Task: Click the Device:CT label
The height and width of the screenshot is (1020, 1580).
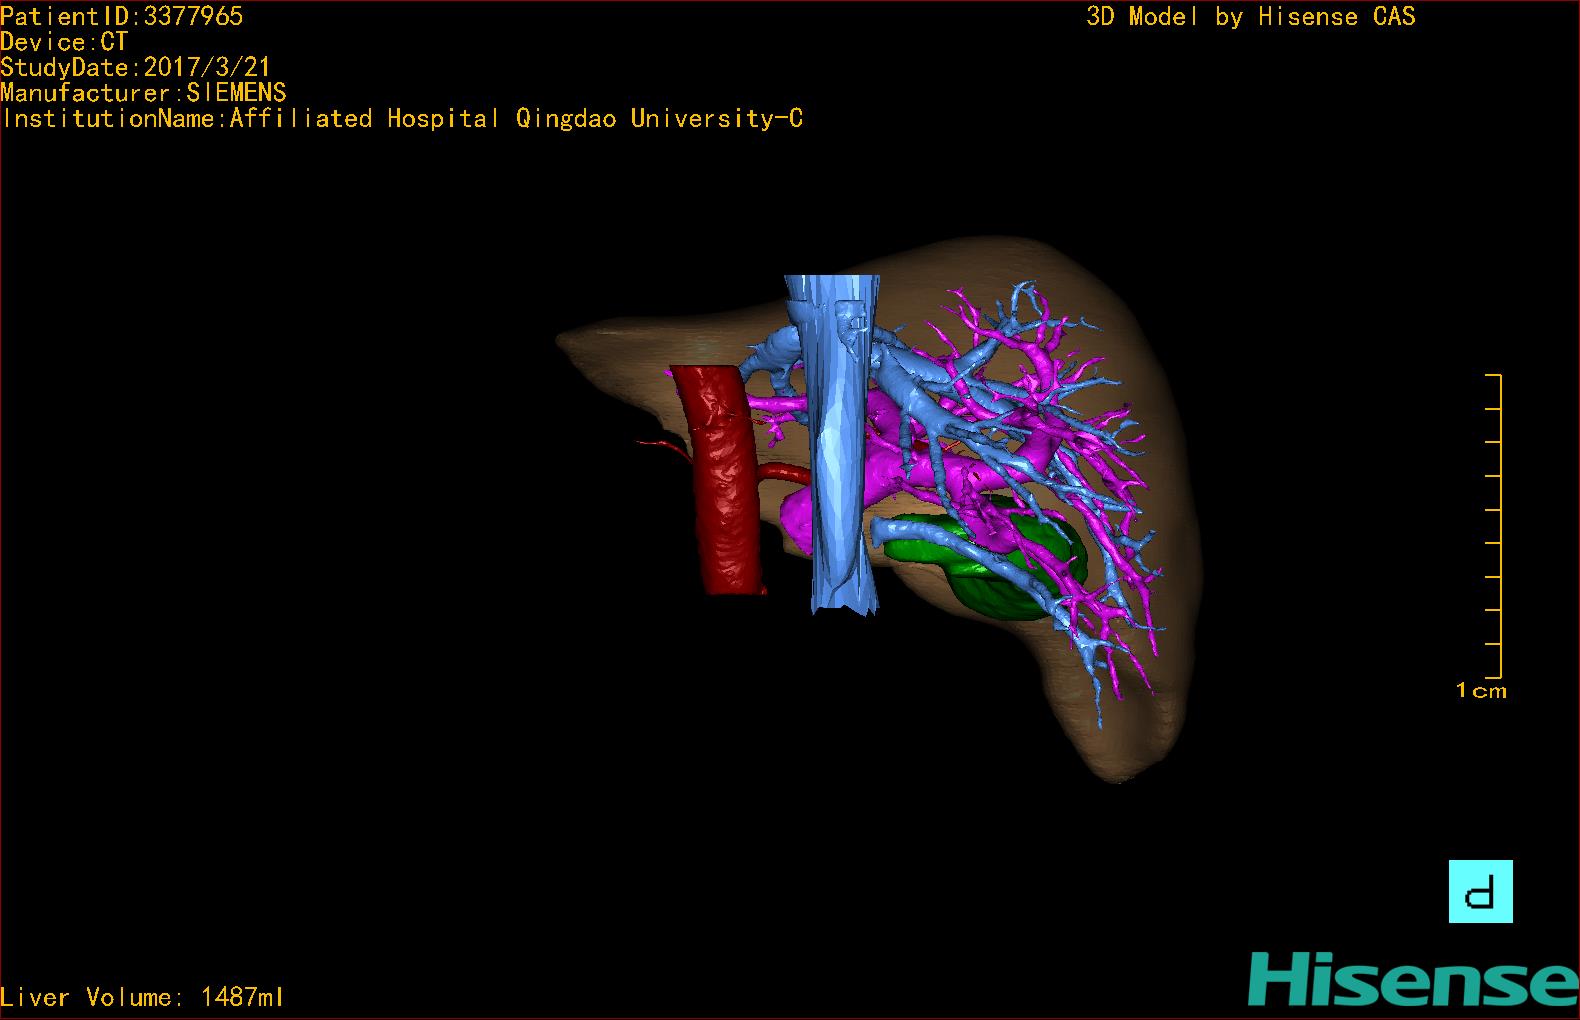Action: [x=64, y=42]
